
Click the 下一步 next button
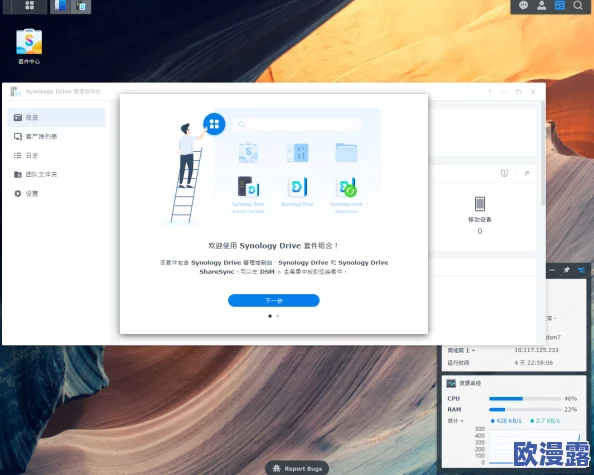[274, 300]
